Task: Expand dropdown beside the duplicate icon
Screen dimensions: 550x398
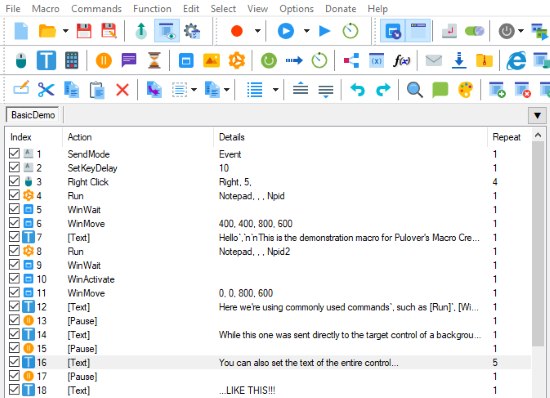Action: [x=227, y=90]
